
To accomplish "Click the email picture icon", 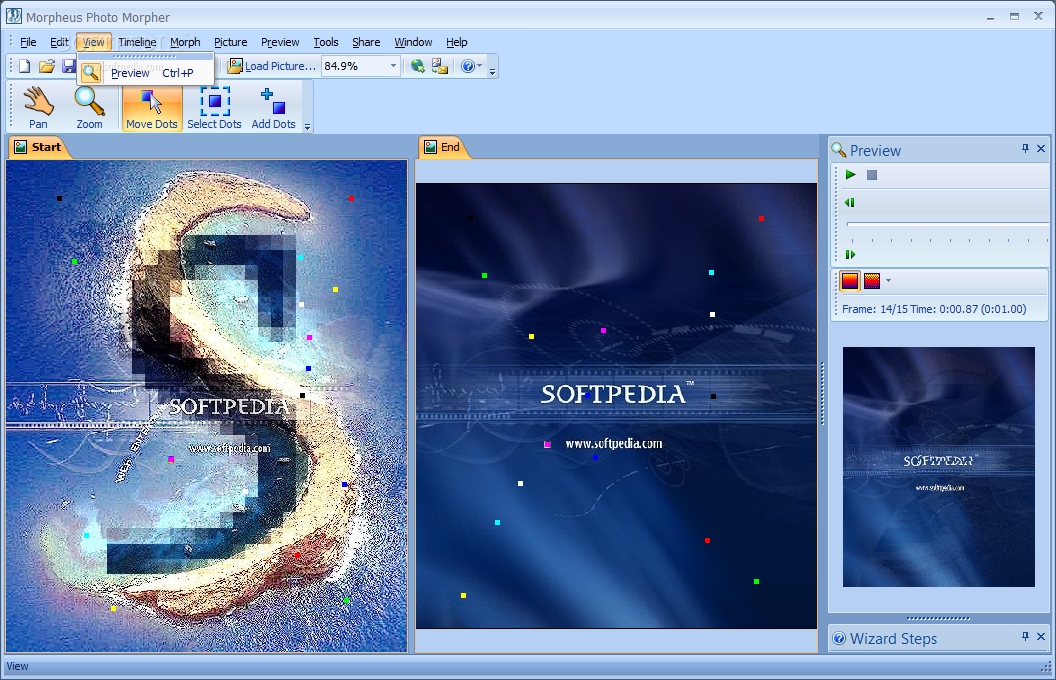I will (440, 66).
